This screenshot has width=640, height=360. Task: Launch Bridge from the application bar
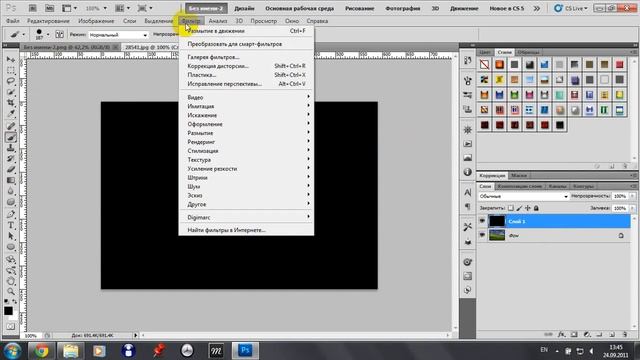(x=33, y=8)
